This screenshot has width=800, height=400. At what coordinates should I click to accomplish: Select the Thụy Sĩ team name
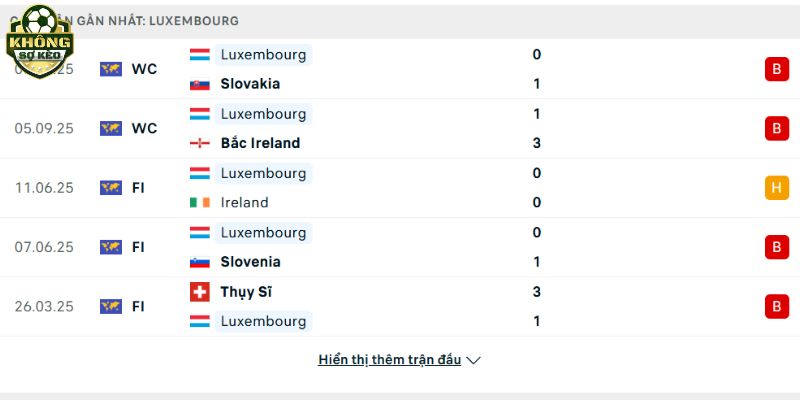coord(246,292)
